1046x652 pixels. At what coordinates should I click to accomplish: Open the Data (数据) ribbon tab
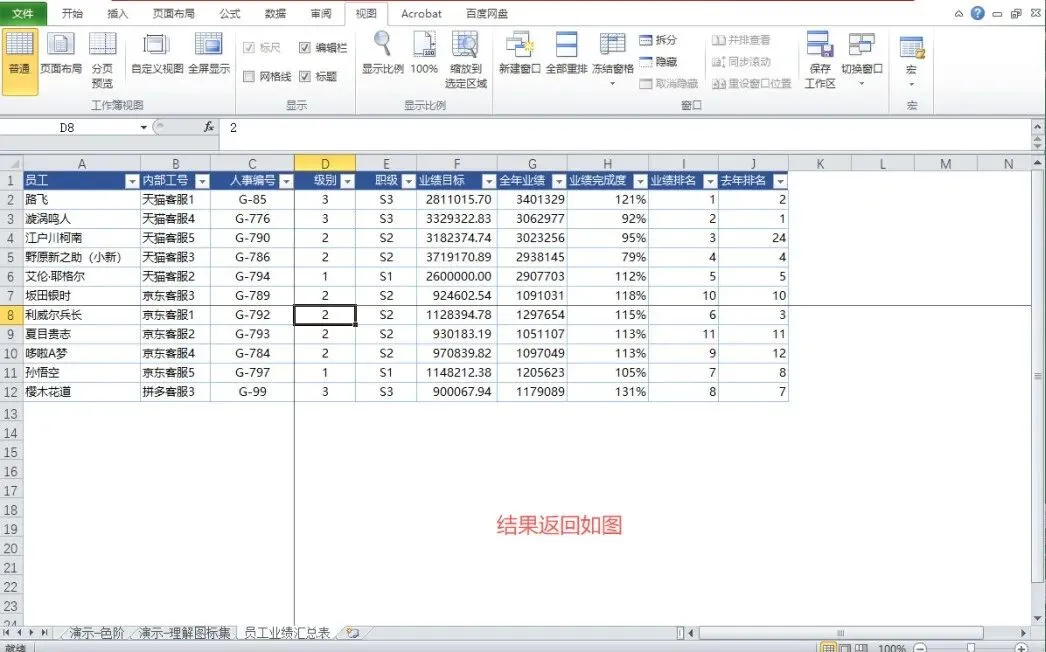click(275, 13)
